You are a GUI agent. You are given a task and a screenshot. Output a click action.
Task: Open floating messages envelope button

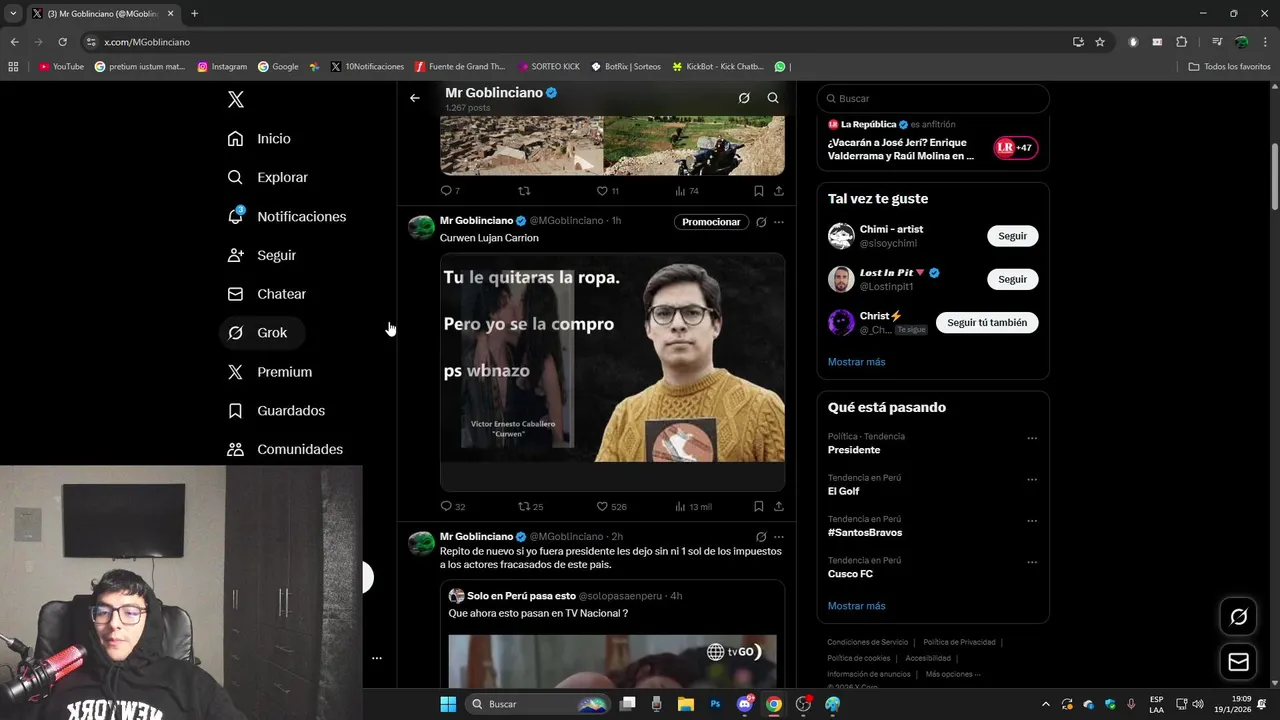tap(1238, 662)
